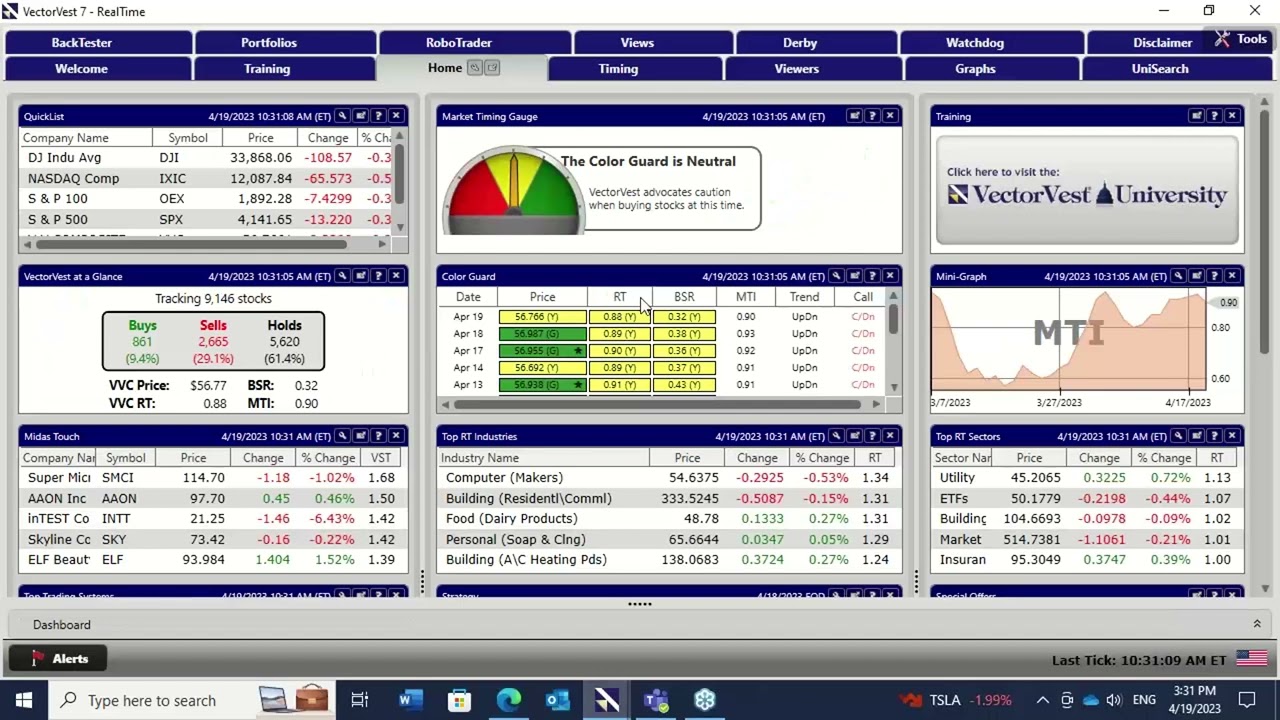Open Color Guard panel settings wrench
The image size is (1280, 720).
[x=836, y=276]
